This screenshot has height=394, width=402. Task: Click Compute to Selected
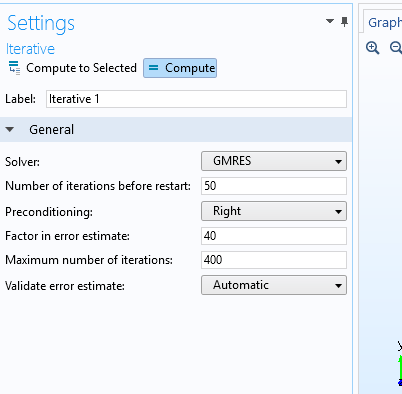pos(73,68)
